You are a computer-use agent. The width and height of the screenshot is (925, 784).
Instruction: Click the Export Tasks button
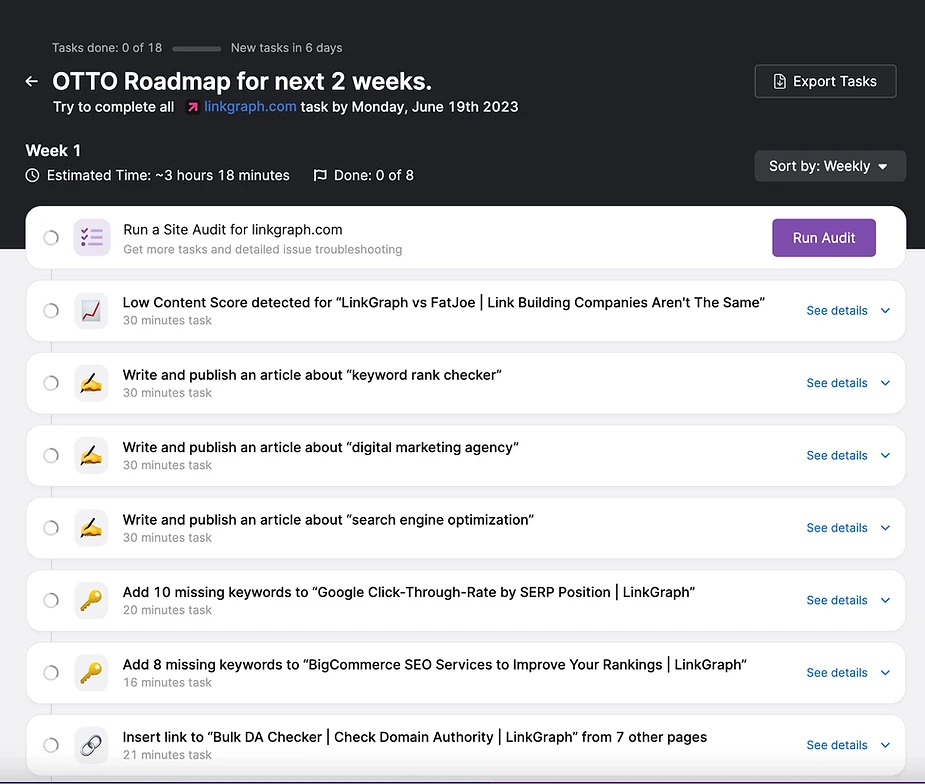point(825,81)
